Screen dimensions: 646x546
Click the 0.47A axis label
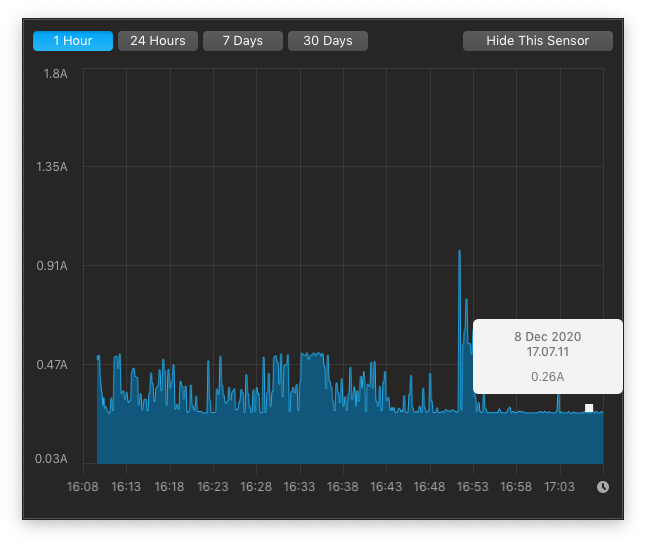pyautogui.click(x=51, y=365)
